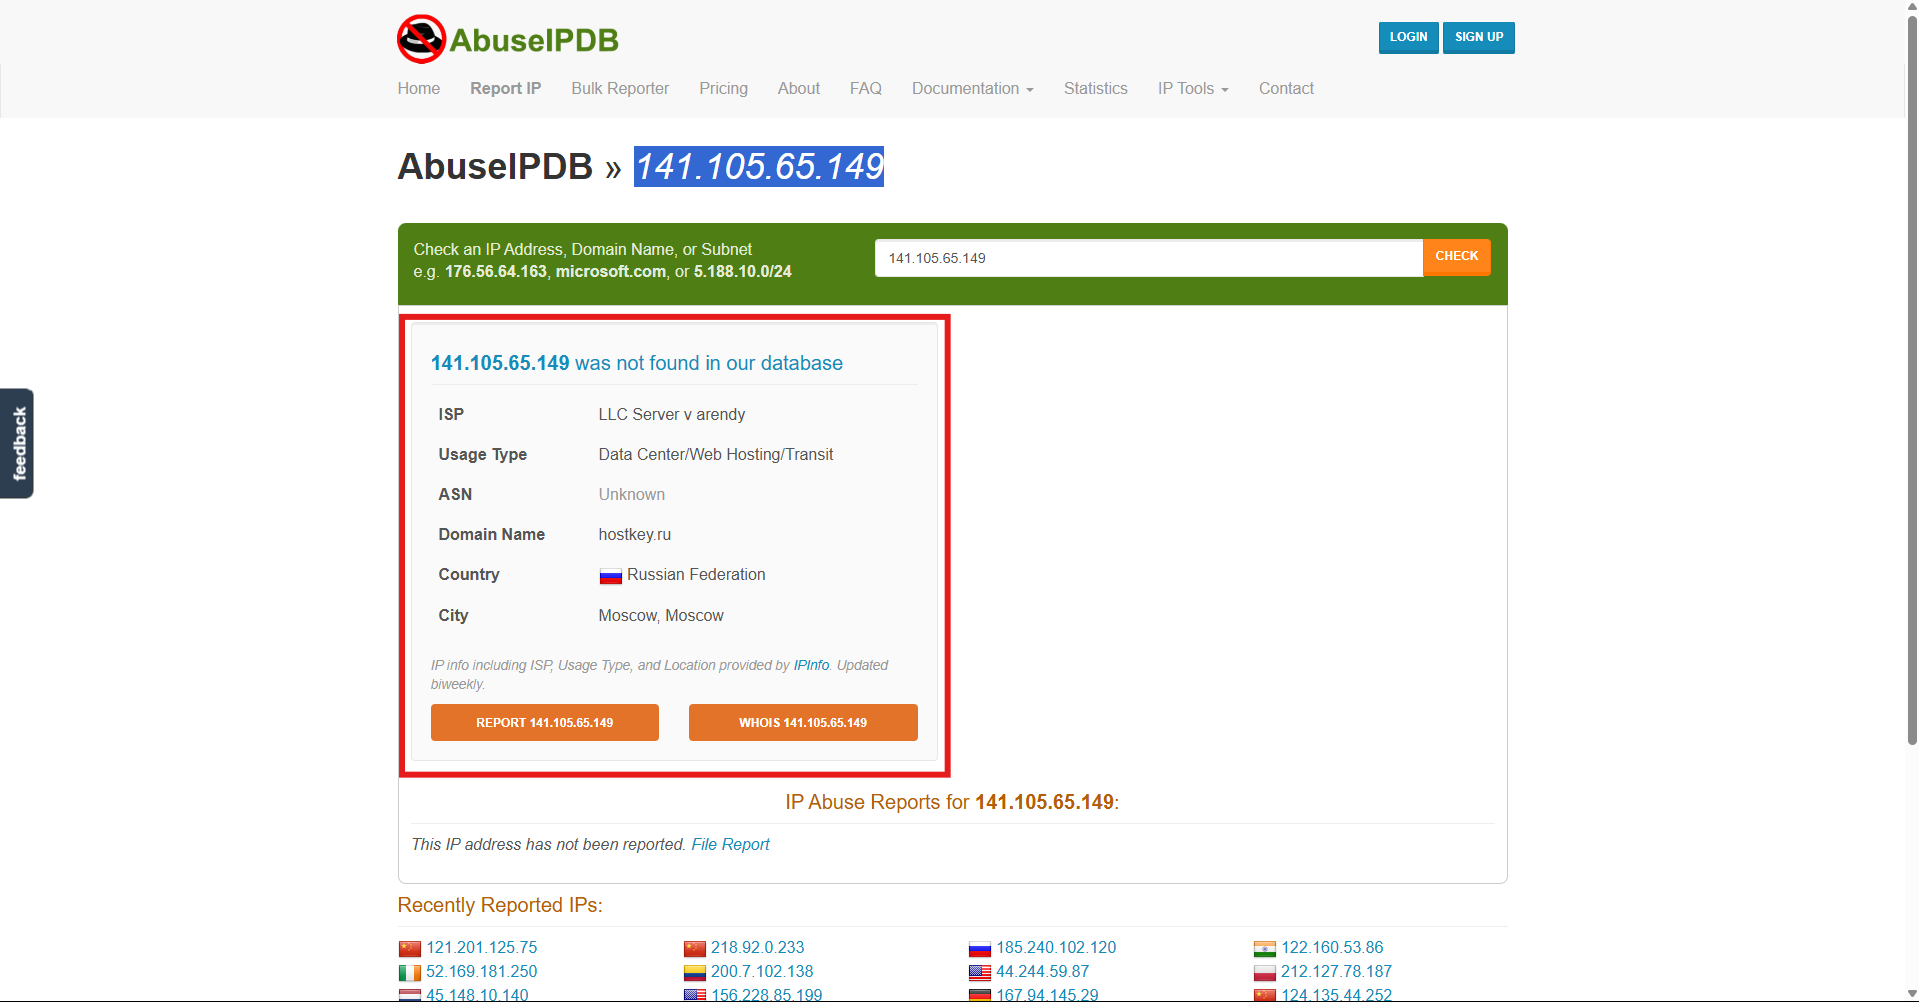Open recently reported IP 185.240.102.120

(x=1056, y=947)
